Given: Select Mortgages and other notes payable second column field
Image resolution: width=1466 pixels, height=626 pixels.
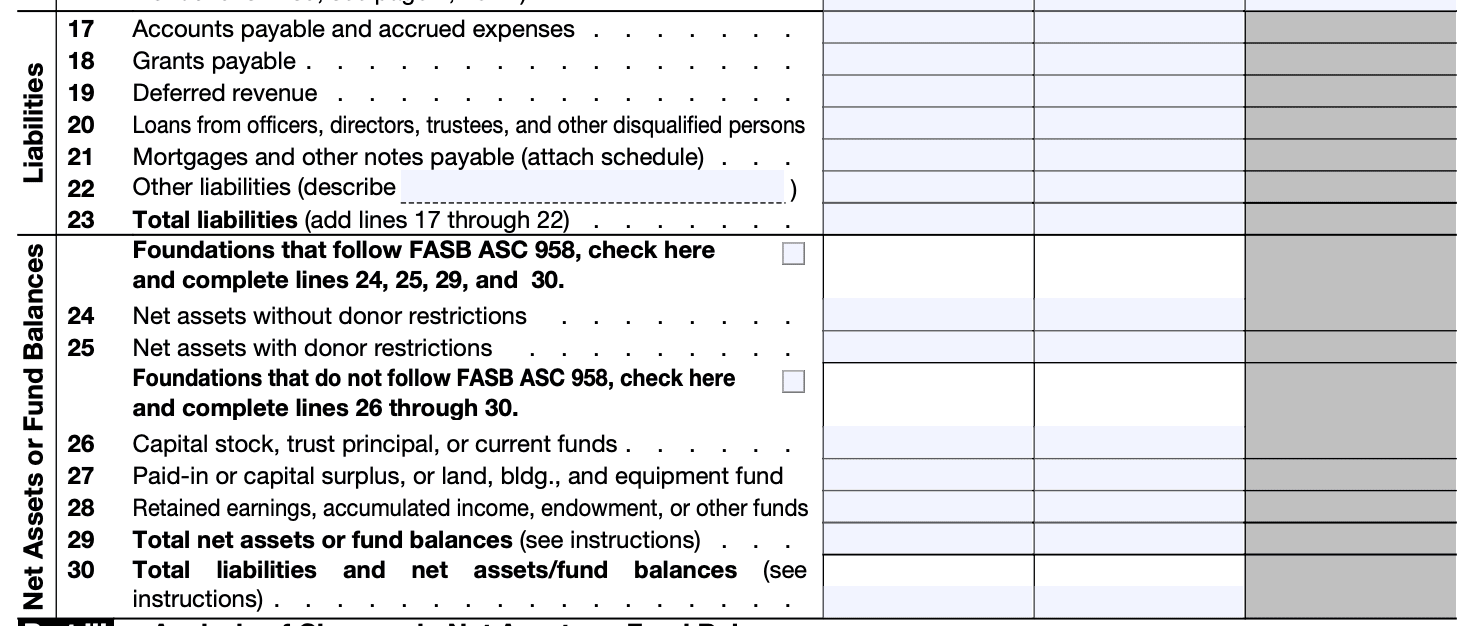Looking at the screenshot, I should tap(1139, 156).
